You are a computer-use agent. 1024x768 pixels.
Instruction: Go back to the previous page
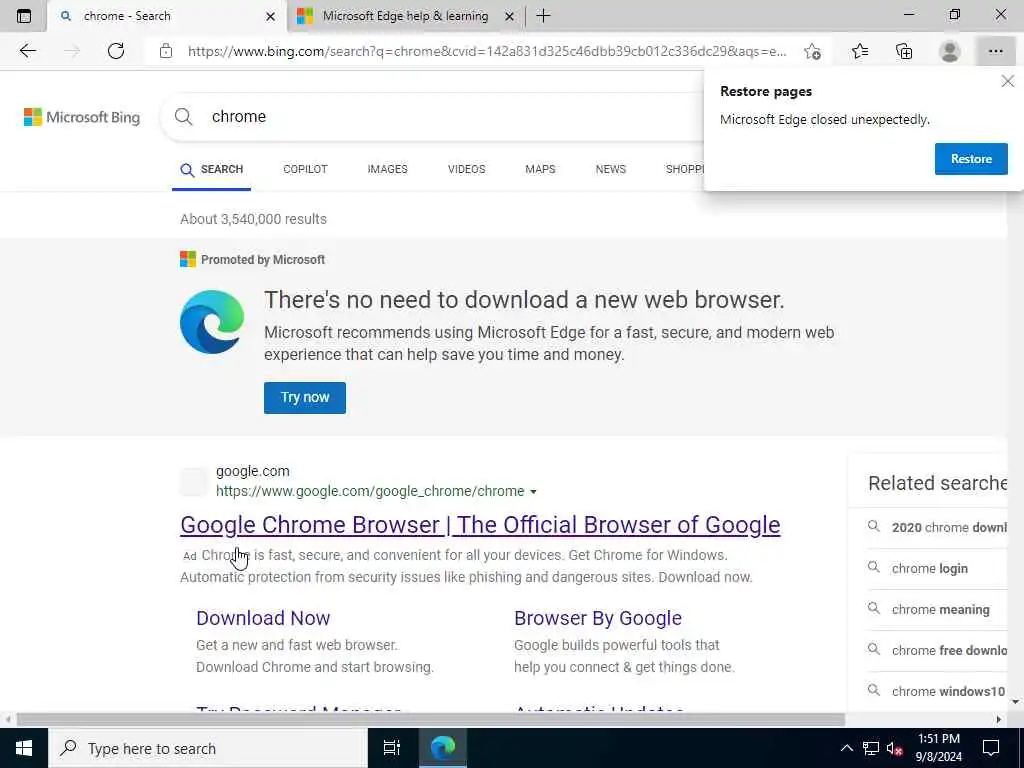tap(27, 51)
